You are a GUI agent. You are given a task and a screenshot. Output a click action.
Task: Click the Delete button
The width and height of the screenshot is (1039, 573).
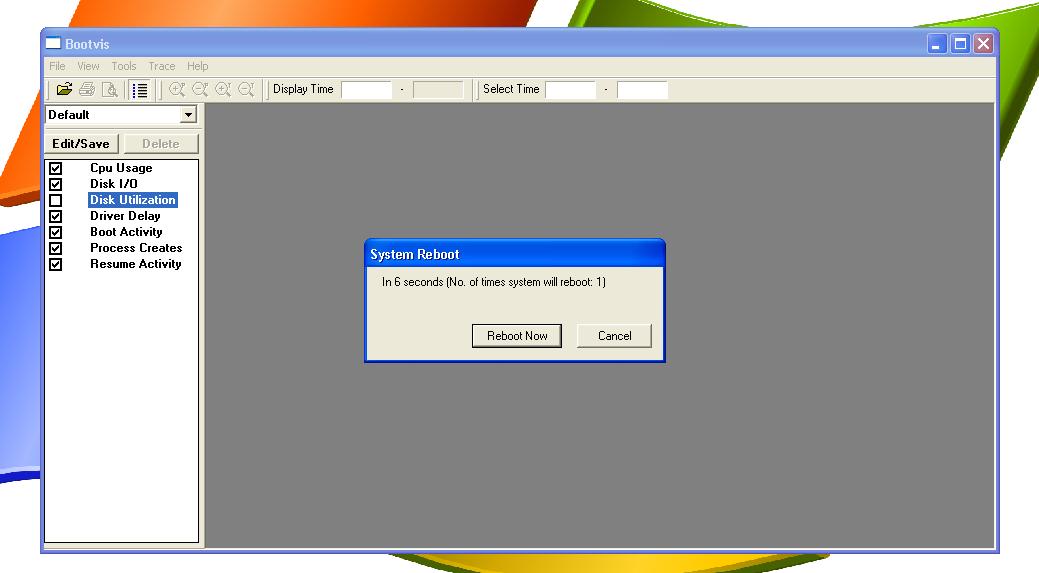[x=161, y=144]
